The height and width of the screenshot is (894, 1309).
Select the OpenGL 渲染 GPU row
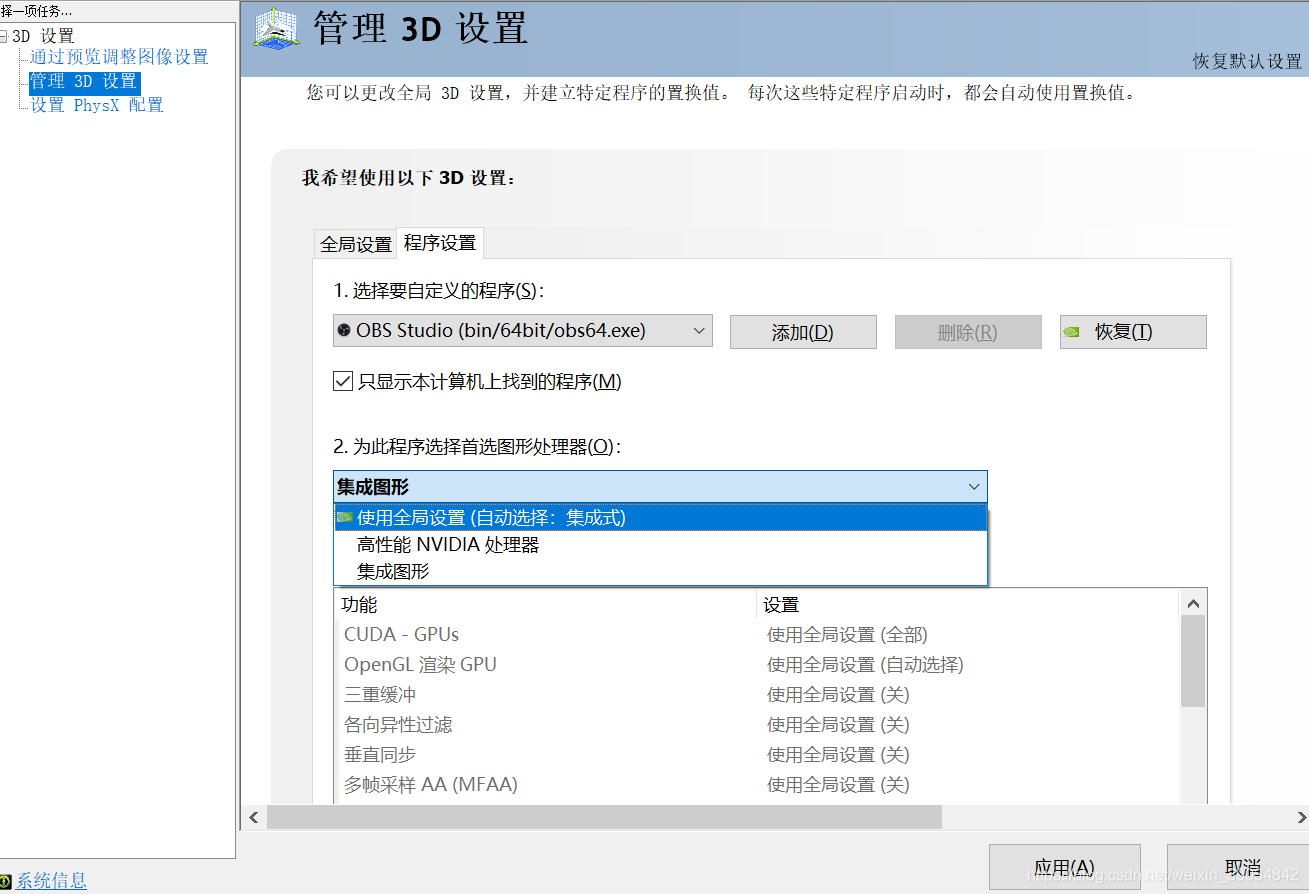coord(757,665)
